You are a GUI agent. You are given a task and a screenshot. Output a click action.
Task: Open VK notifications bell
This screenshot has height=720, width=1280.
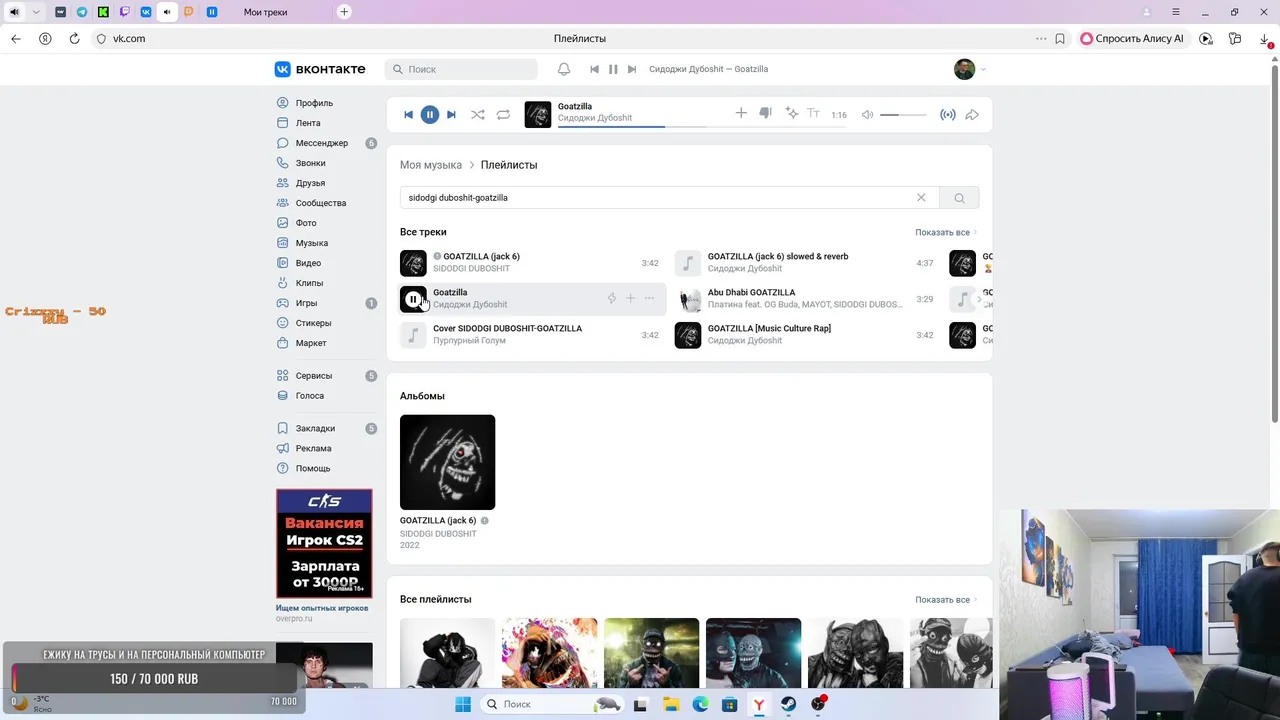click(x=564, y=69)
